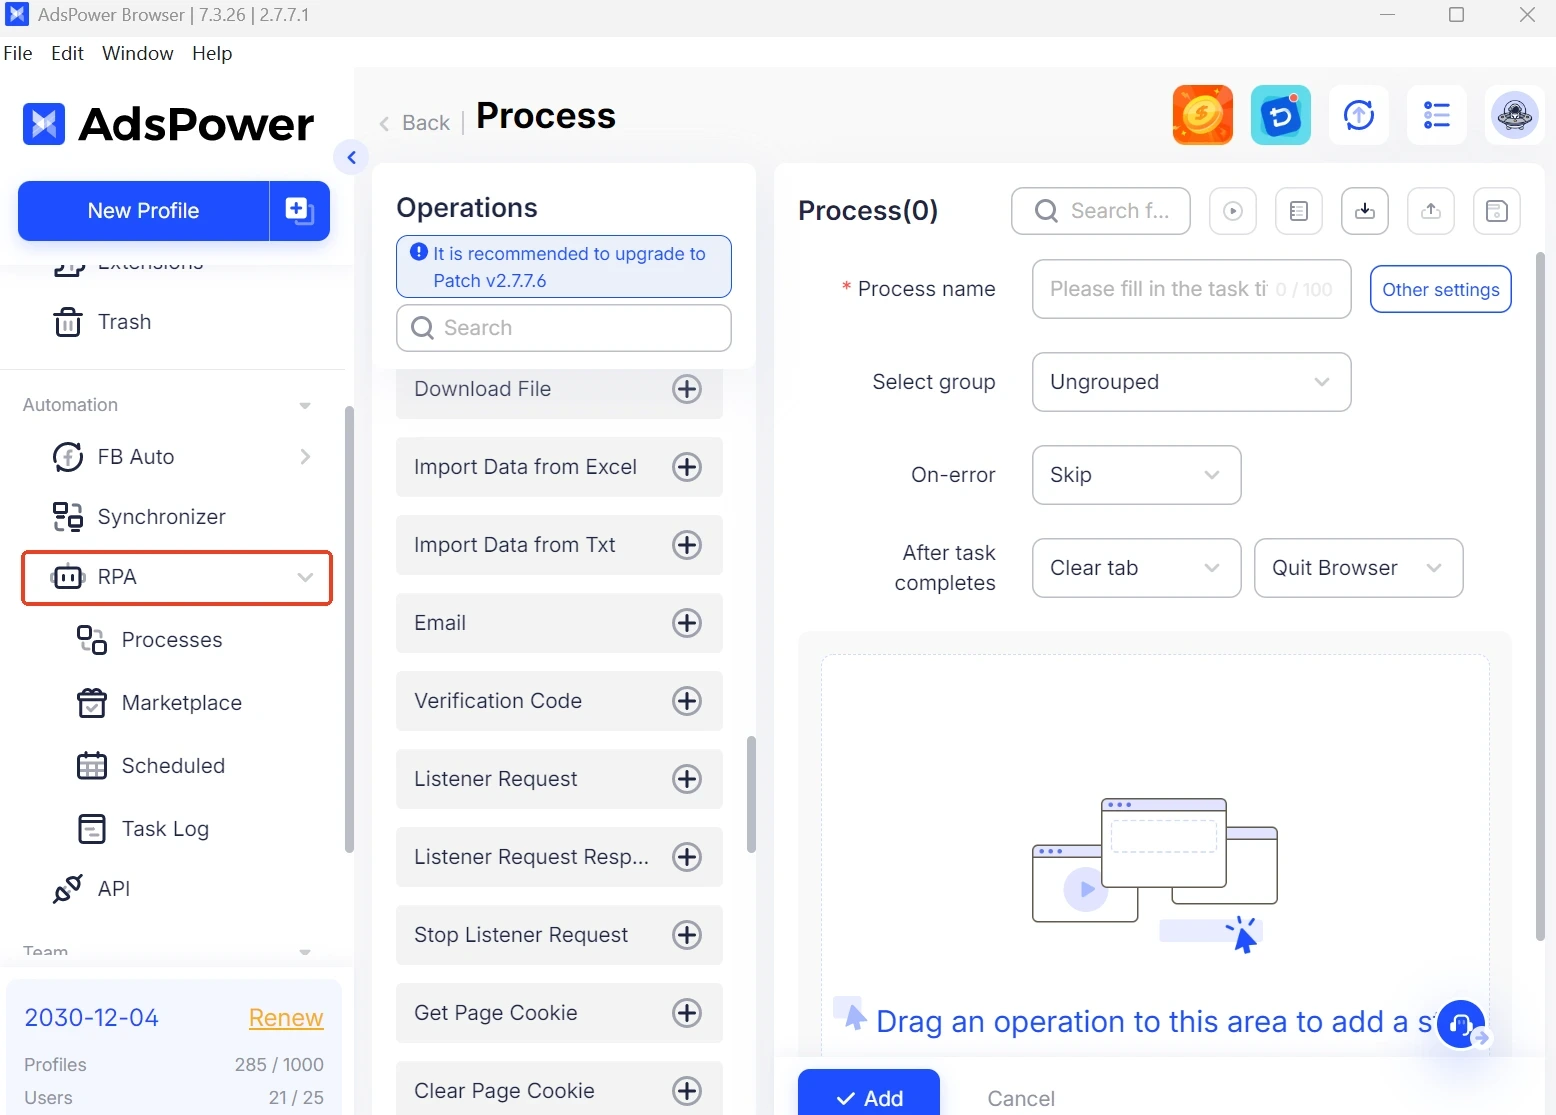Open the process notes list icon
The height and width of the screenshot is (1115, 1556).
(1299, 211)
